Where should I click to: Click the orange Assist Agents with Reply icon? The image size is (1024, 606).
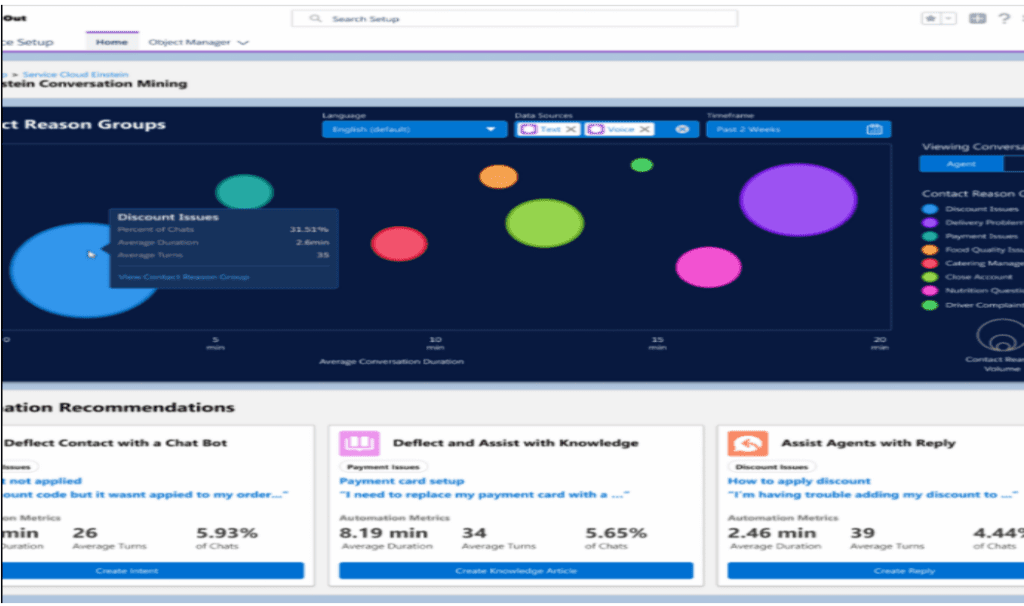[747, 443]
